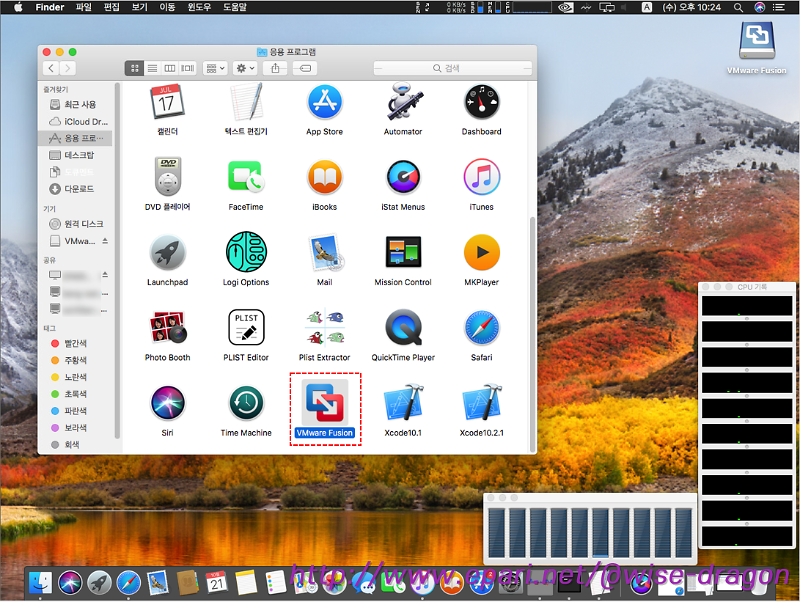The width and height of the screenshot is (800, 602).
Task: Switch Finder to gallery view
Action: point(188,68)
